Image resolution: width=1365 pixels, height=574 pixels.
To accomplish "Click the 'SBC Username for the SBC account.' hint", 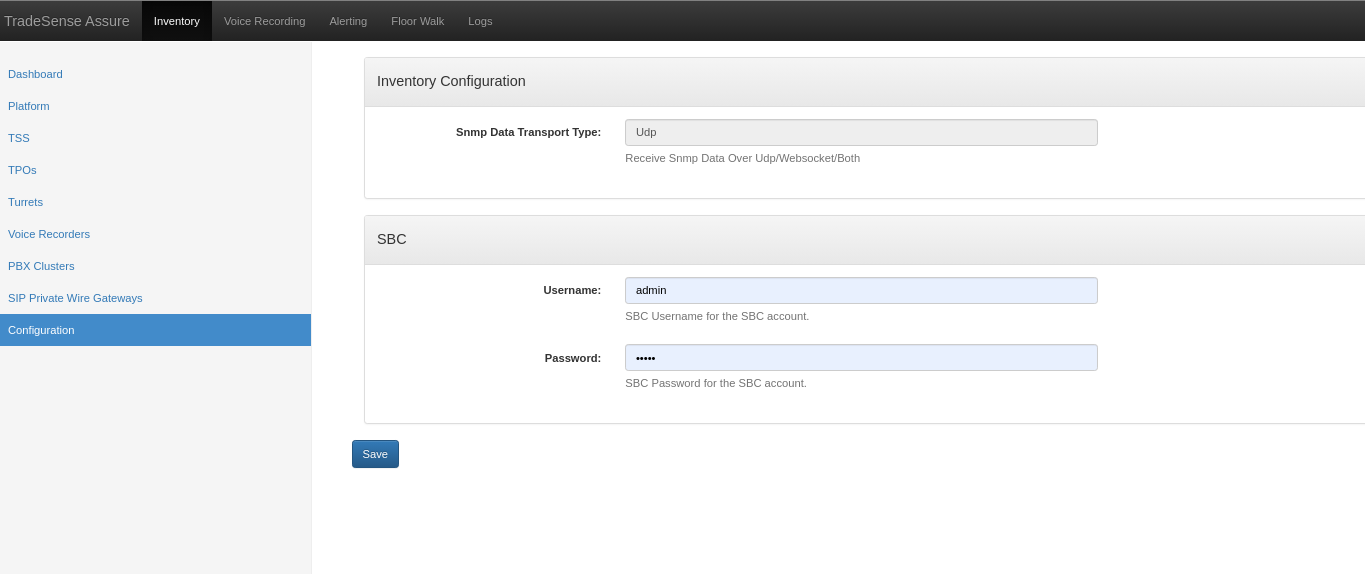I will tap(717, 316).
